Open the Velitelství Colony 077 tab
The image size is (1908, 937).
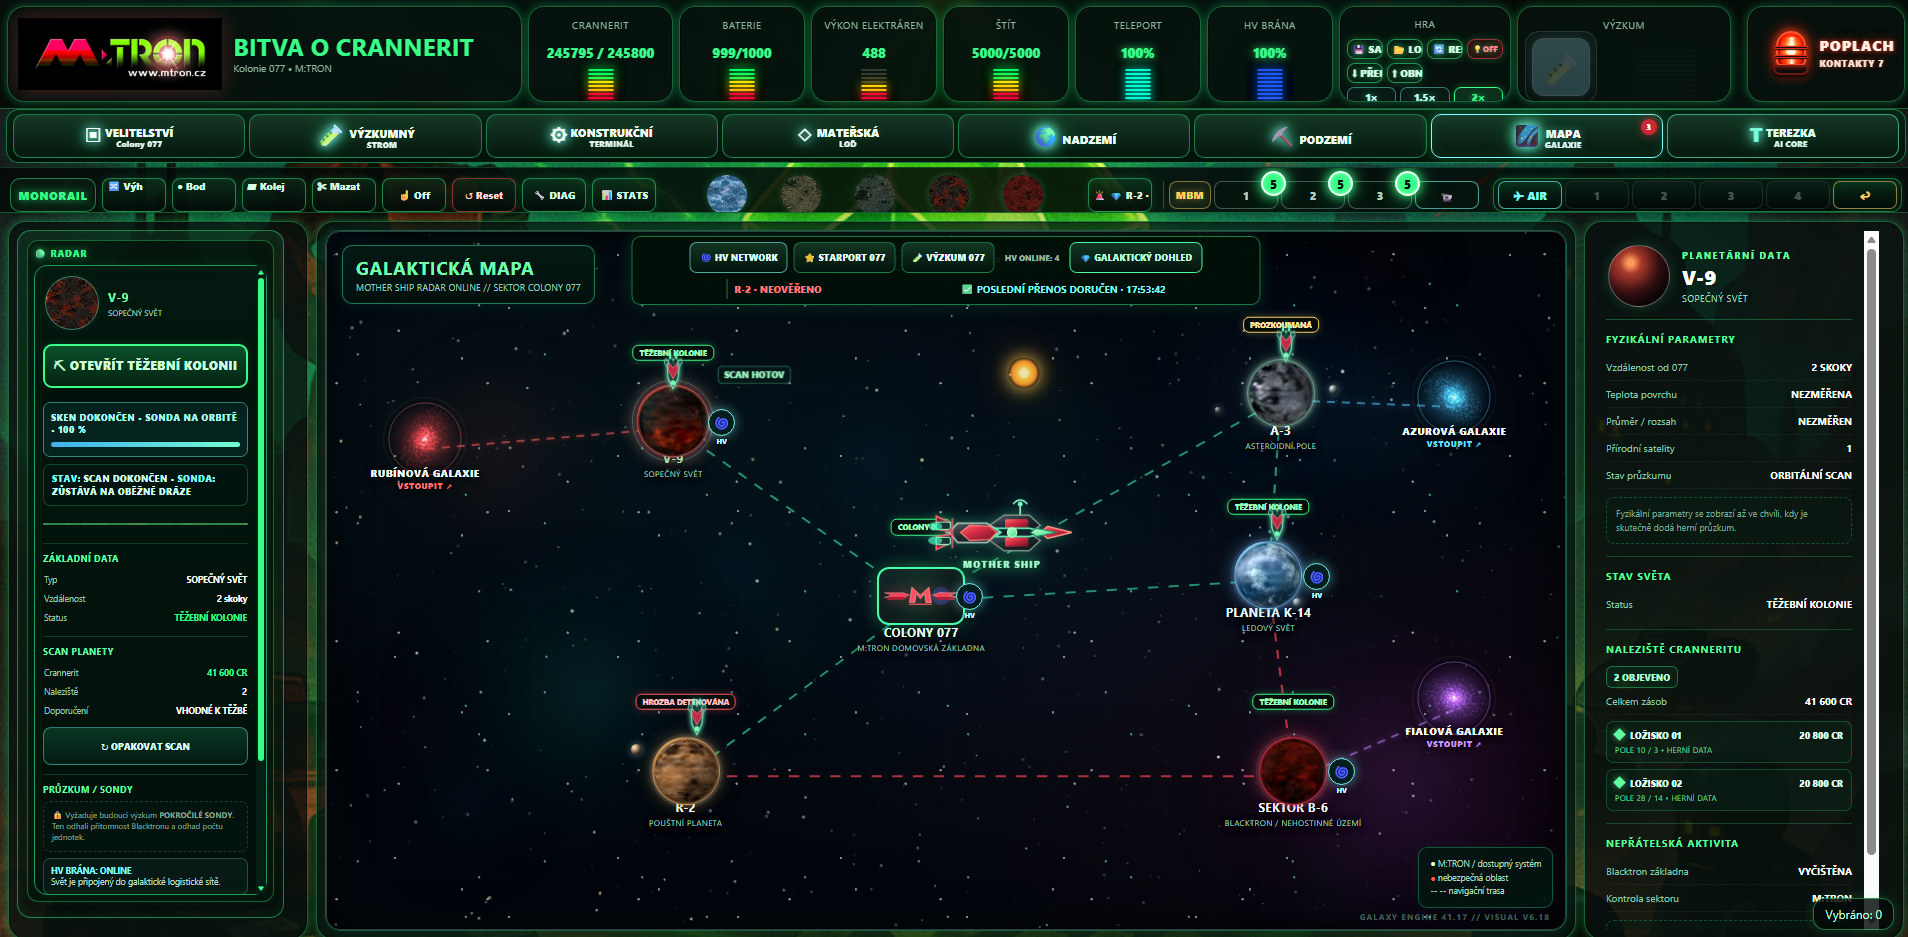click(x=127, y=137)
